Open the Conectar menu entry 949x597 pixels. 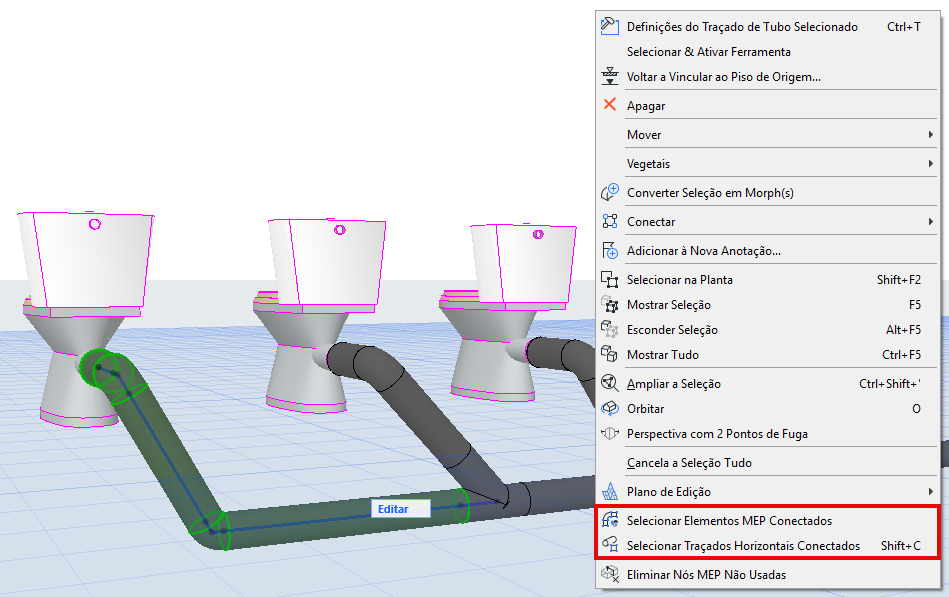pos(767,222)
